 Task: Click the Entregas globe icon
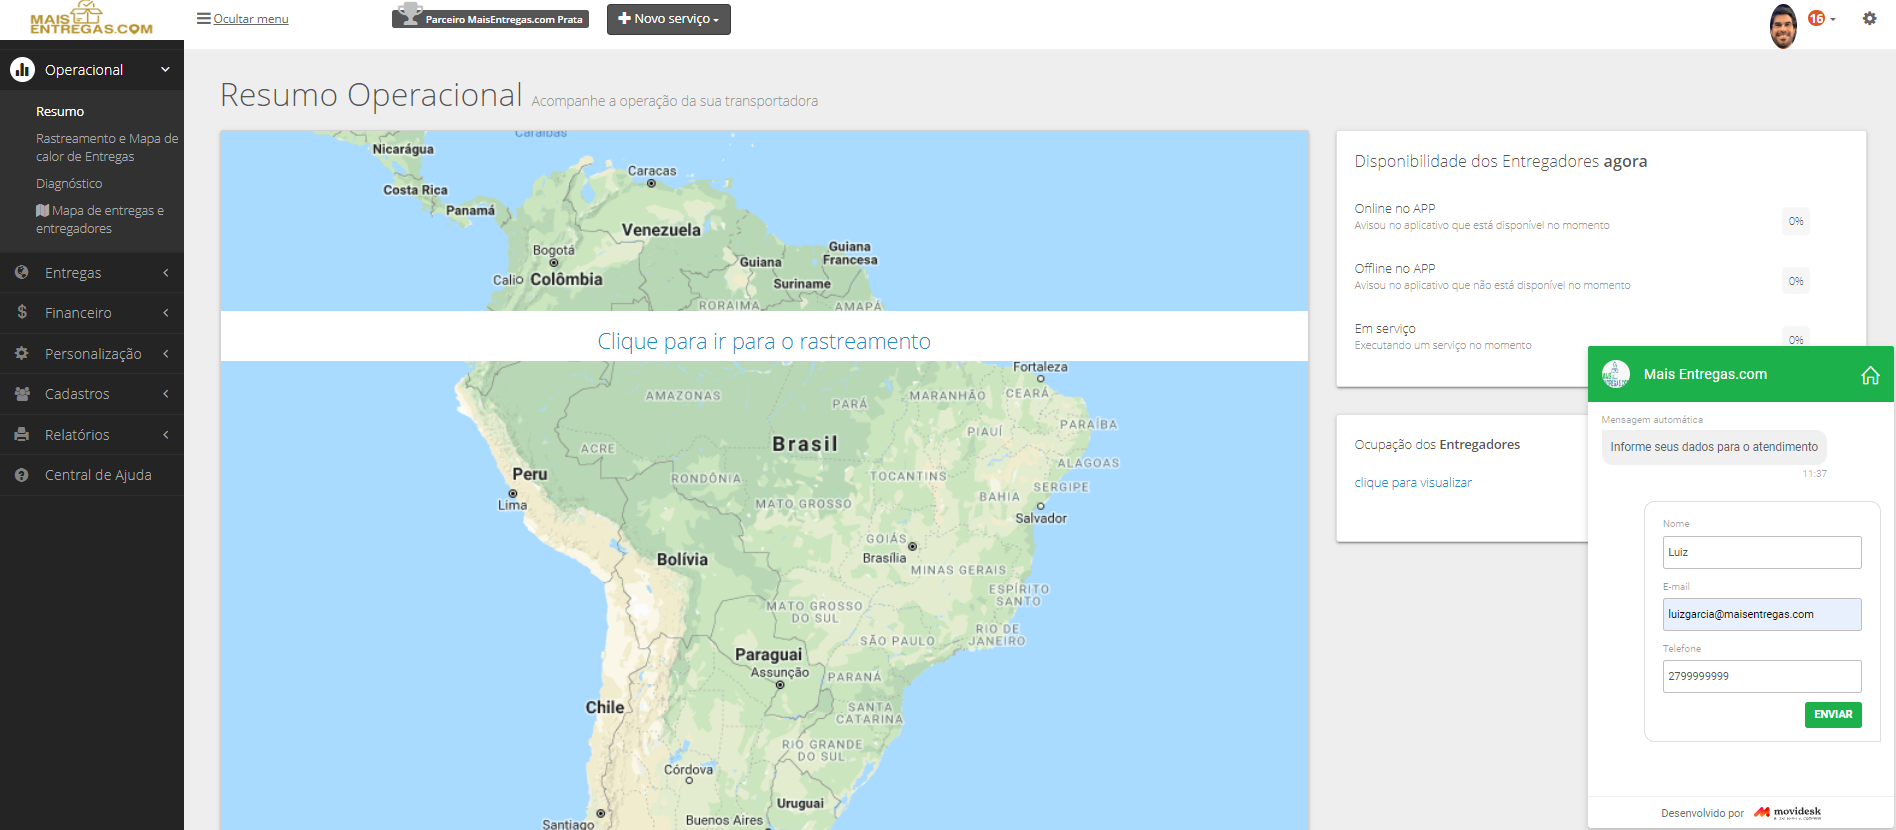click(22, 272)
